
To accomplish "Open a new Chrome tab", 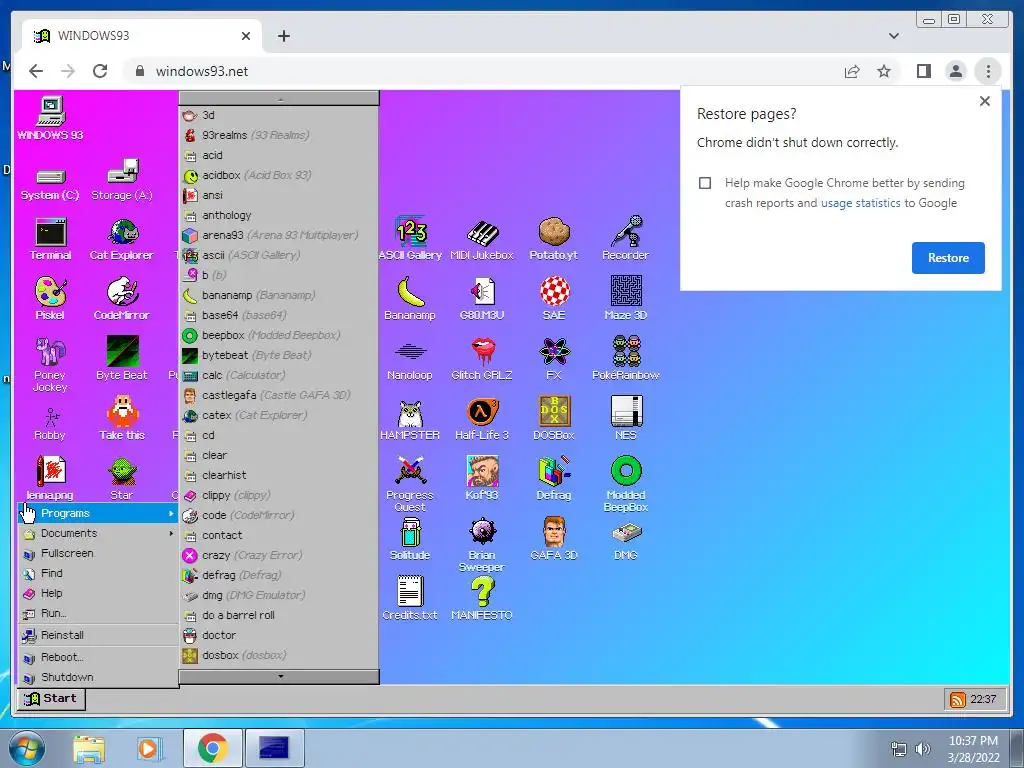I will tap(283, 36).
